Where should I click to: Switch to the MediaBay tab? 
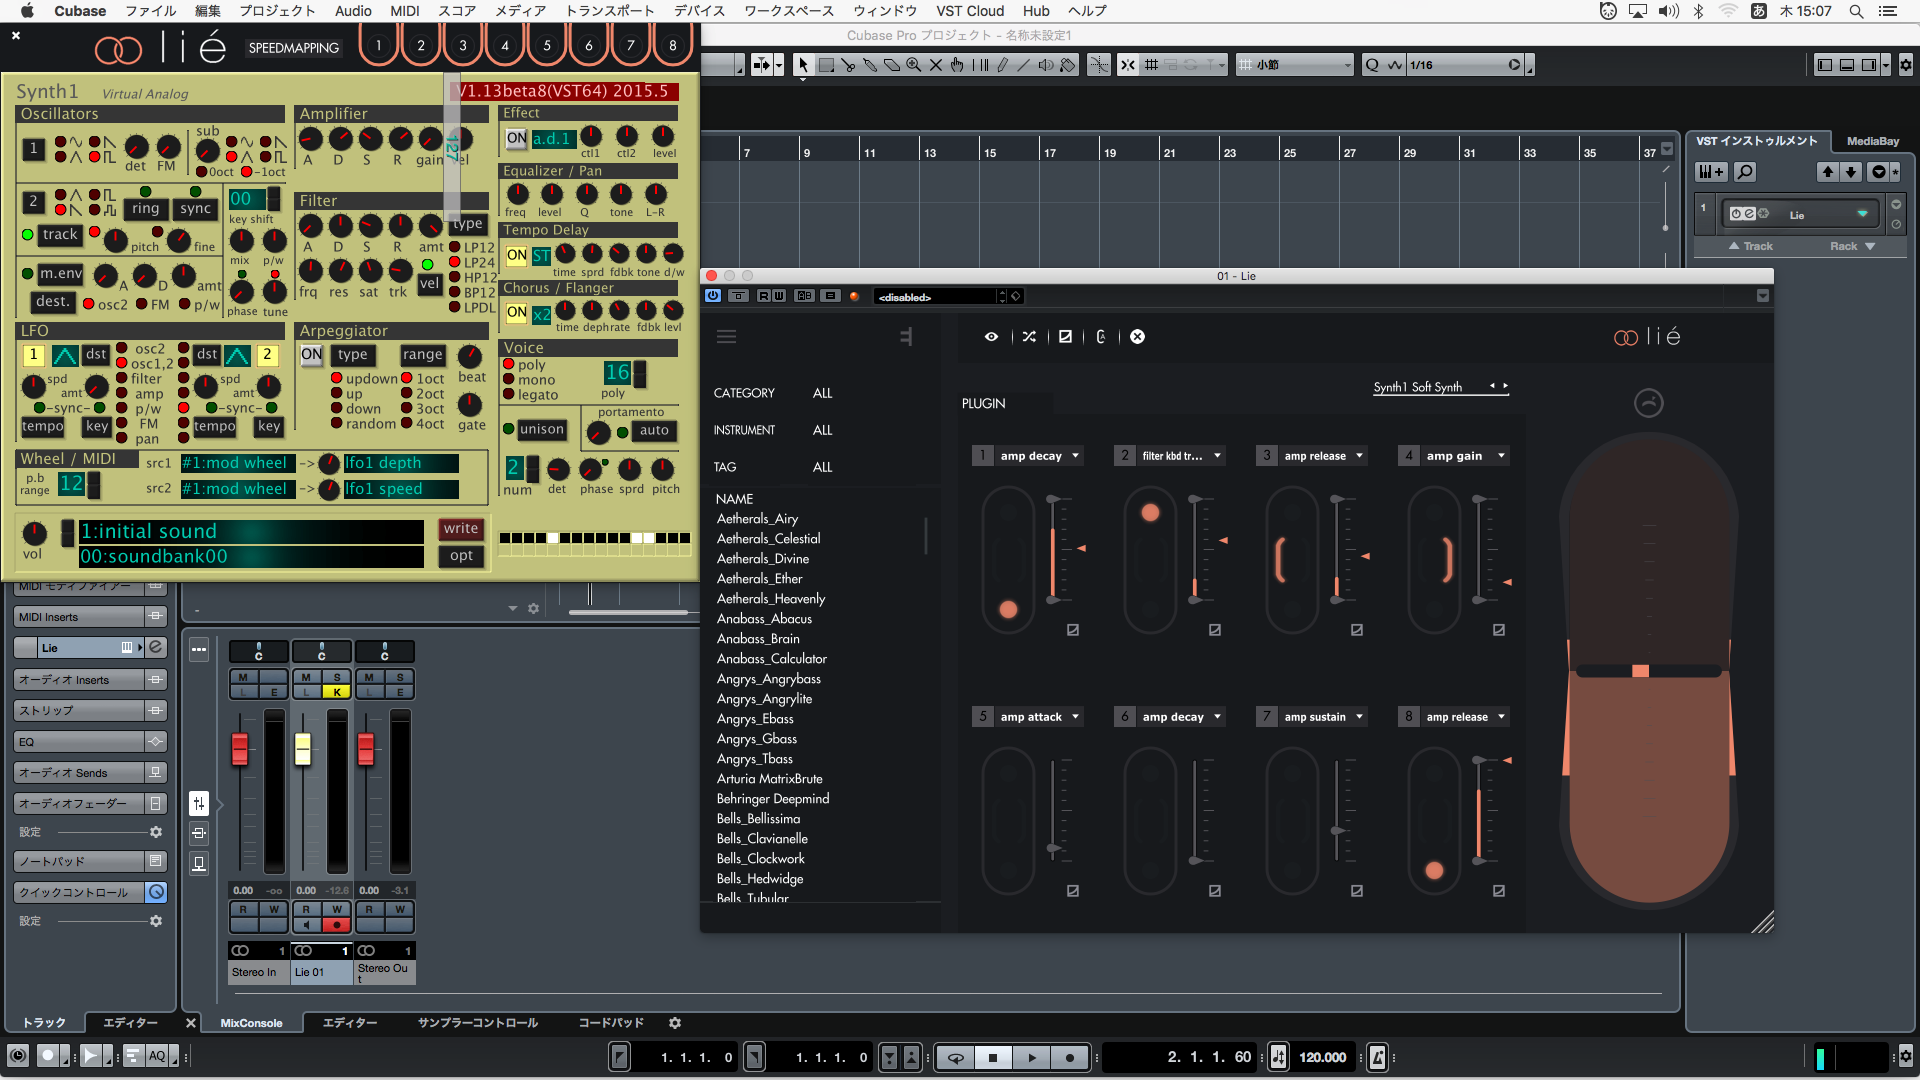[1872, 141]
